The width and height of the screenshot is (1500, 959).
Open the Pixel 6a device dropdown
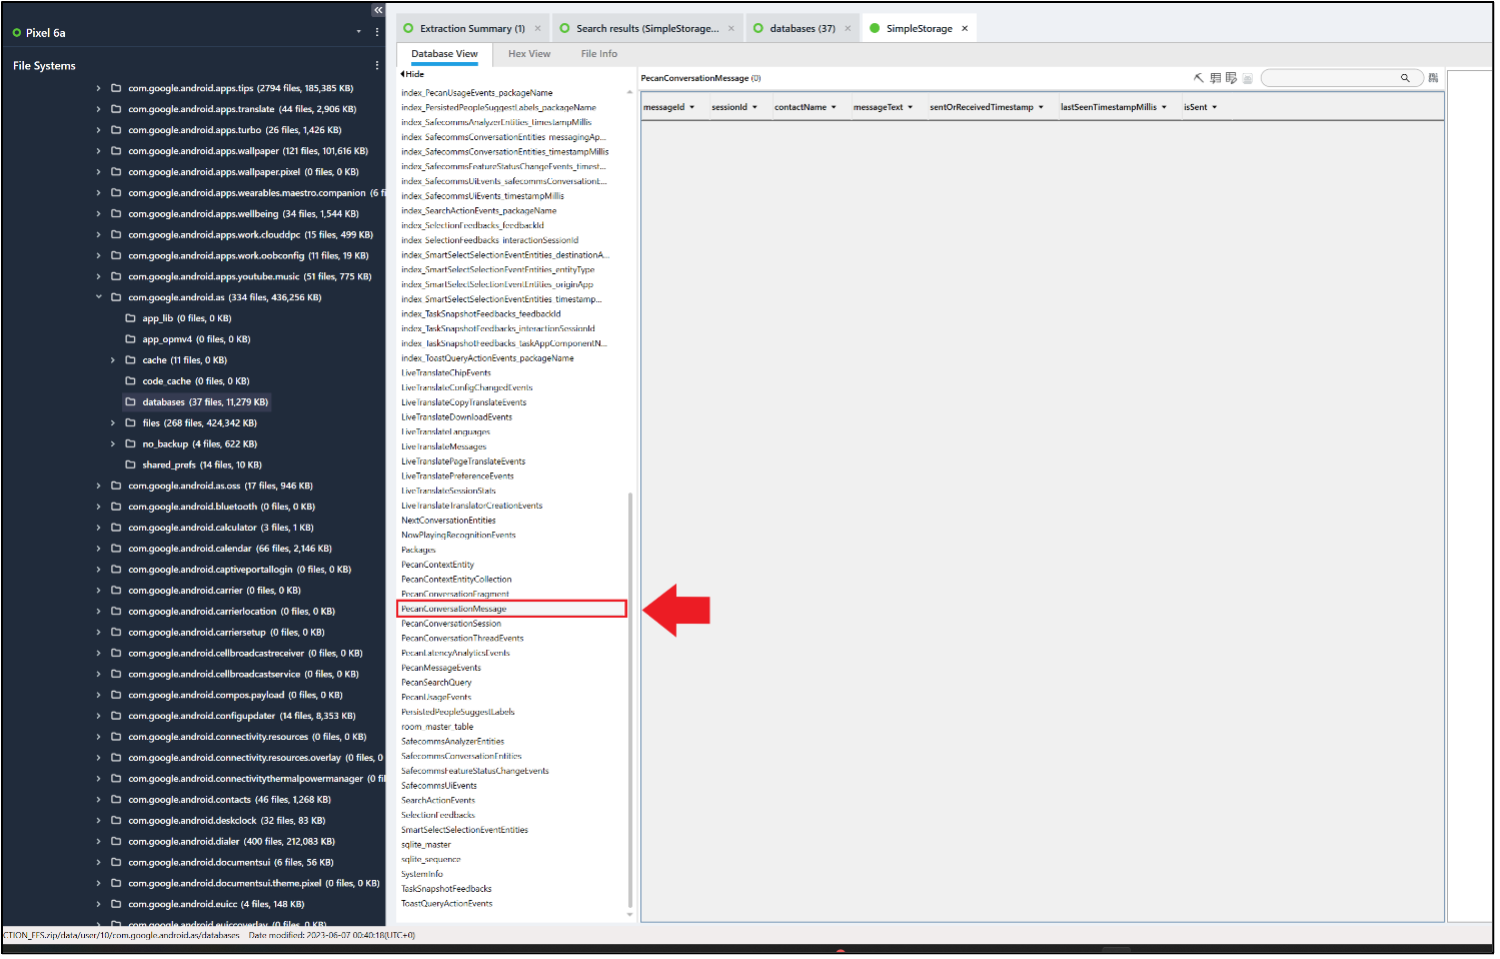(x=359, y=33)
